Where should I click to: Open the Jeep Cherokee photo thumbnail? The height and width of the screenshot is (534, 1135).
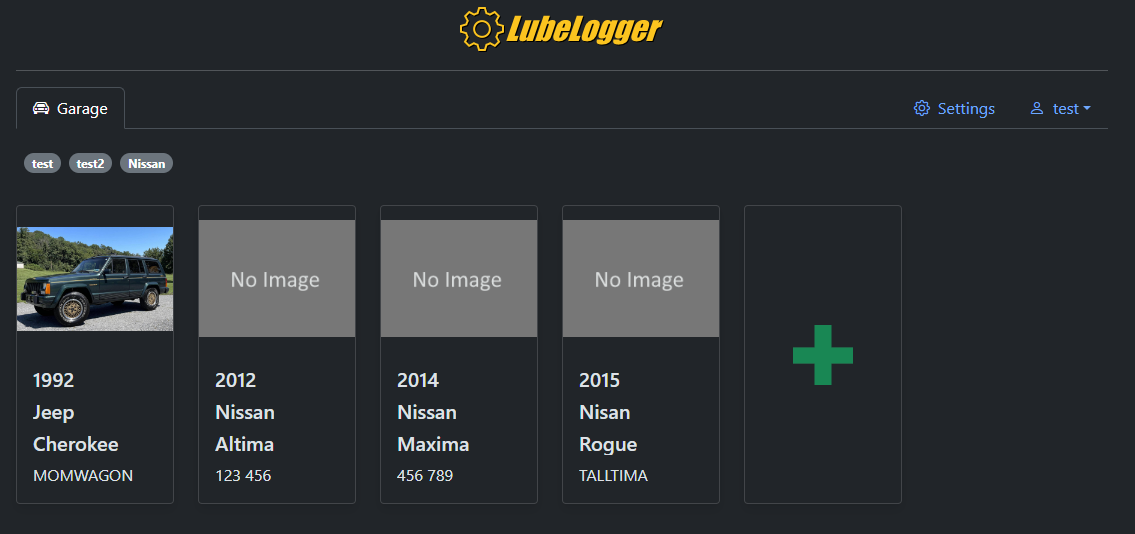[x=95, y=278]
